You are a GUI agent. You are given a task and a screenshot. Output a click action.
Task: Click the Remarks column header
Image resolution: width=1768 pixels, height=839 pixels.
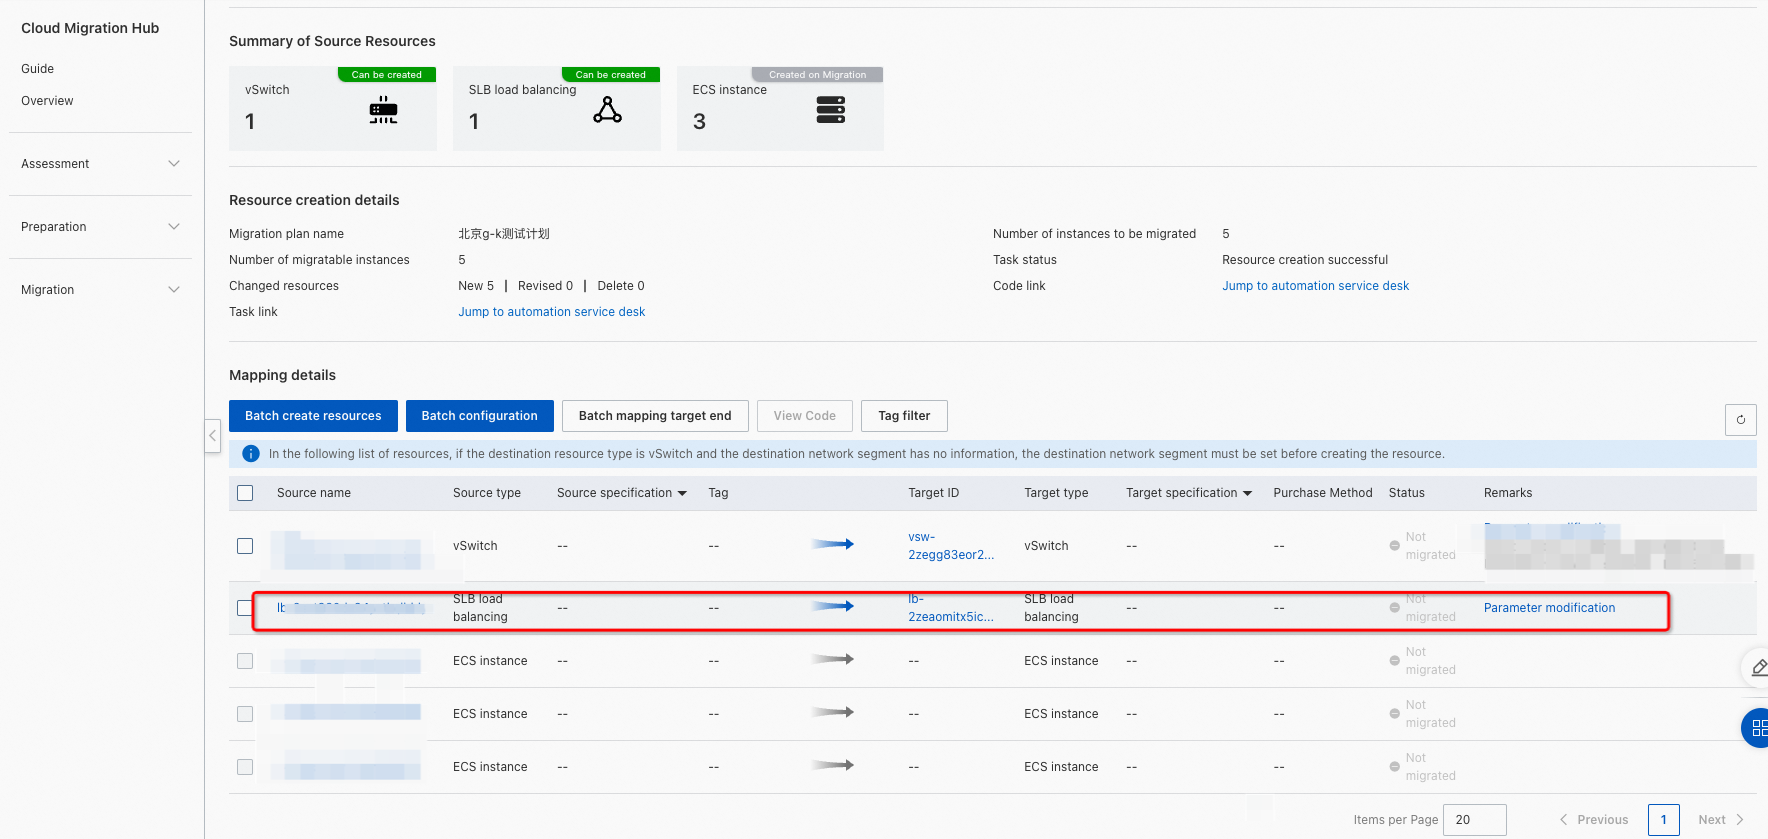click(1508, 493)
